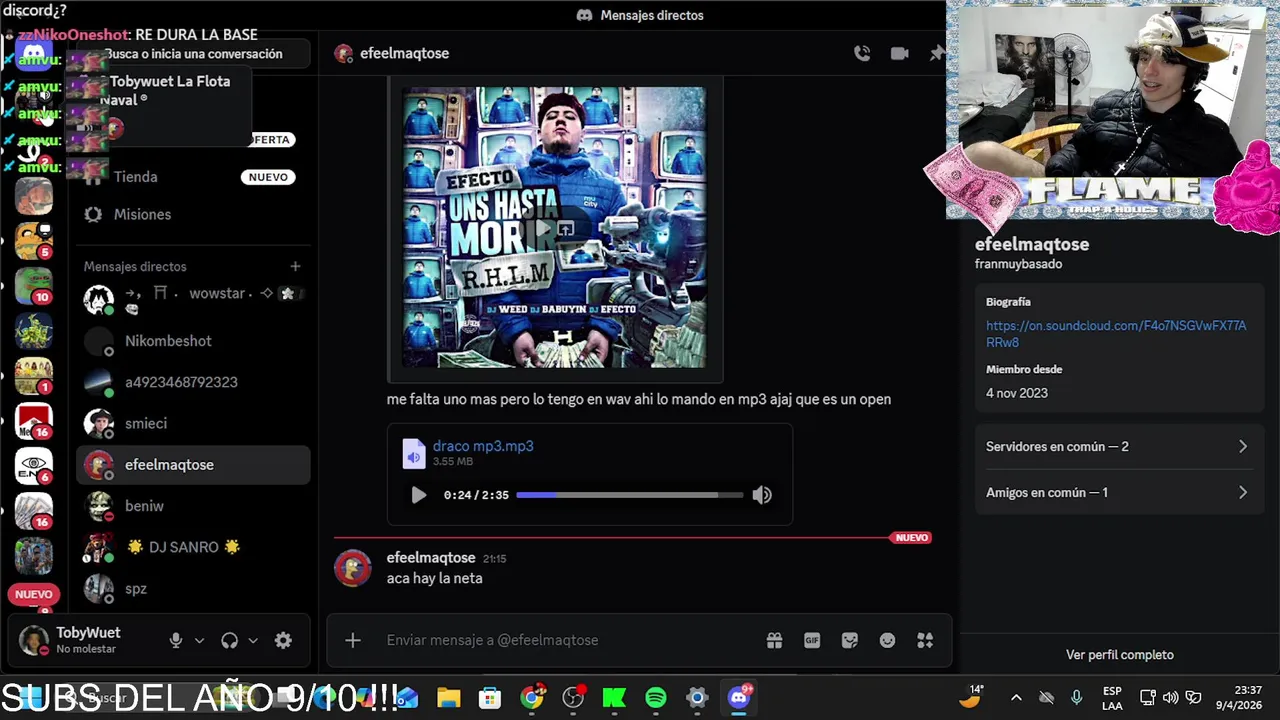Image resolution: width=1280 pixels, height=720 pixels.
Task: Open the SoundCloud link in Biografía
Action: (1116, 334)
